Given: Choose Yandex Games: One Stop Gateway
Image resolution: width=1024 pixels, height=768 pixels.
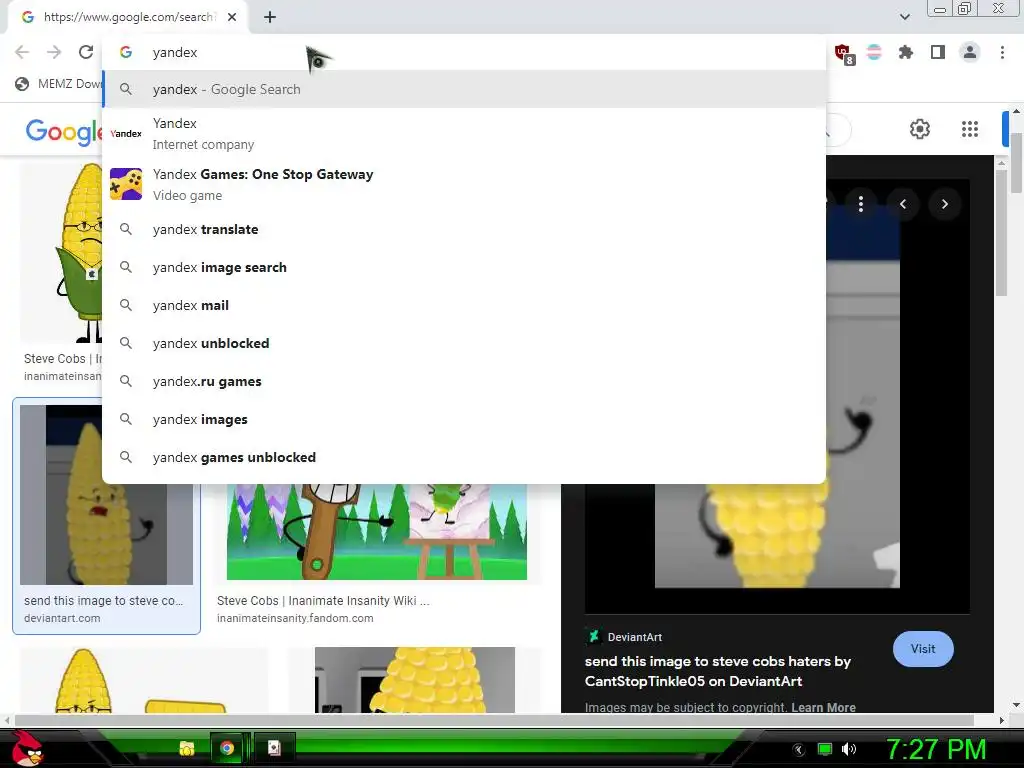Looking at the screenshot, I should tap(464, 185).
